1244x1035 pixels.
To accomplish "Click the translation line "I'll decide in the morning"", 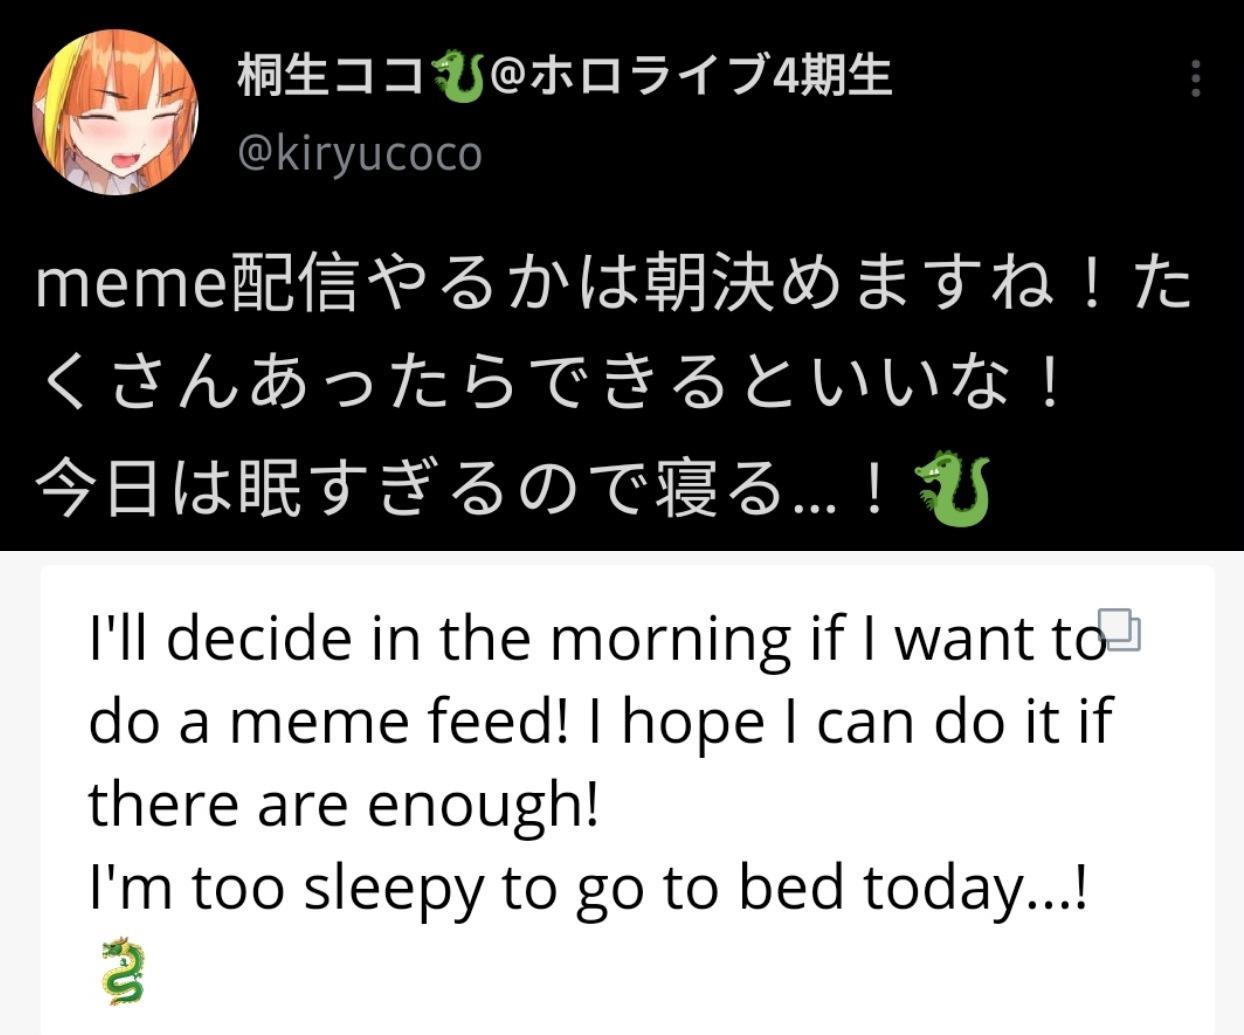I will 595,640.
